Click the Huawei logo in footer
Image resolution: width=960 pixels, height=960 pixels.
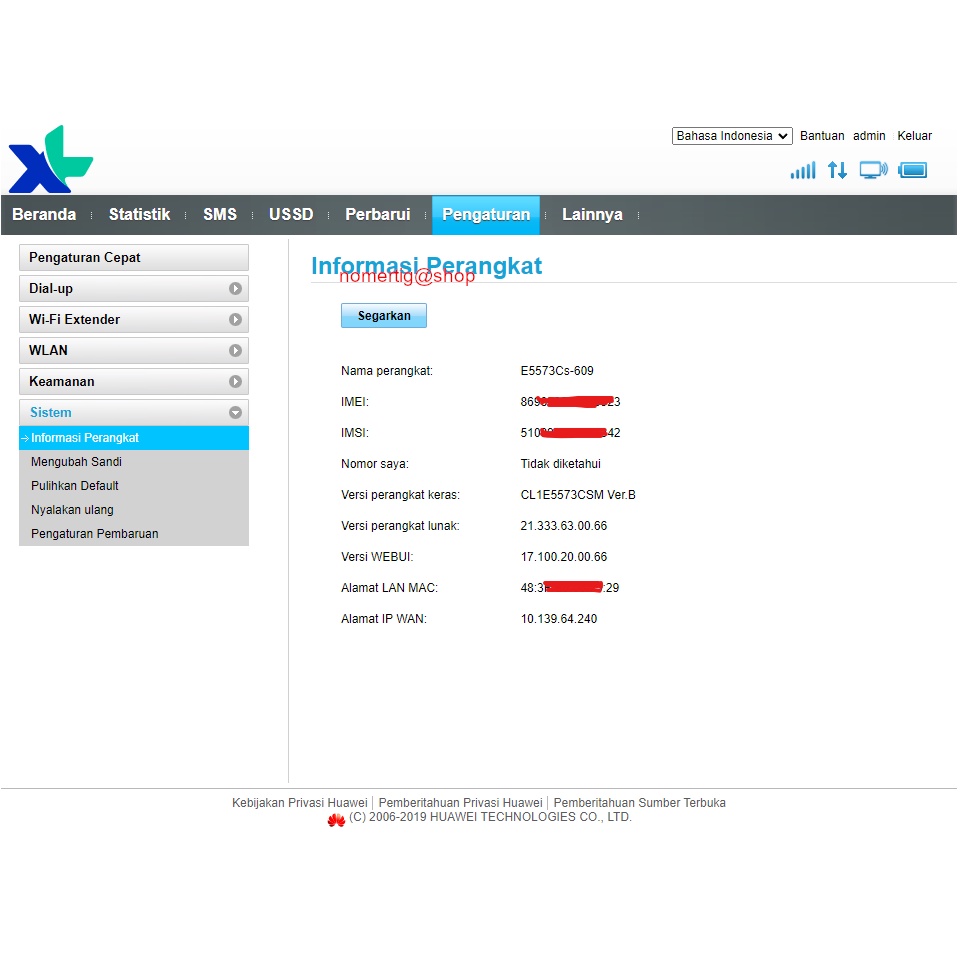(x=336, y=820)
